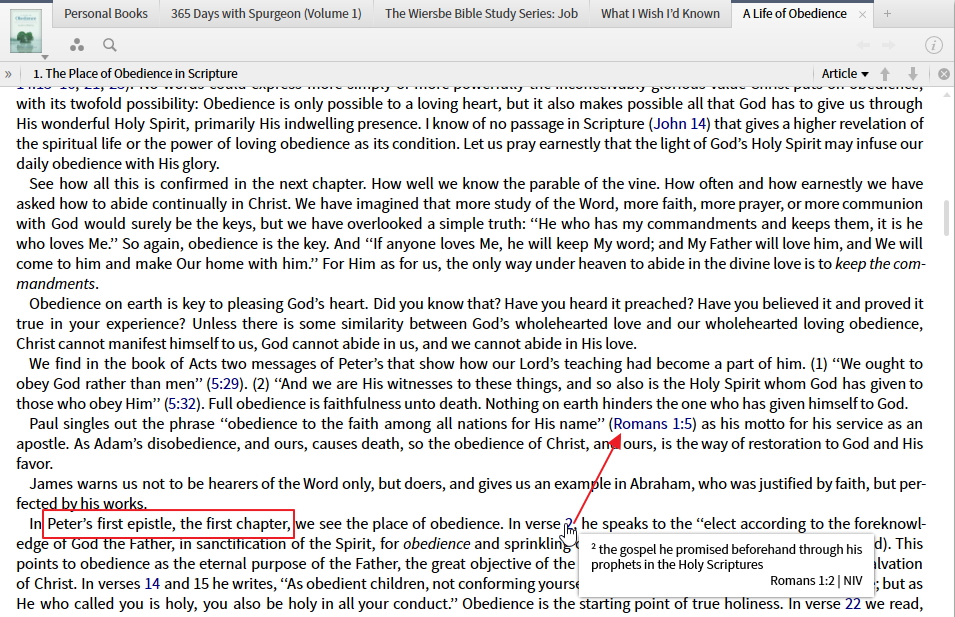
Task: Click the verse 22 reference link
Action: (x=853, y=604)
